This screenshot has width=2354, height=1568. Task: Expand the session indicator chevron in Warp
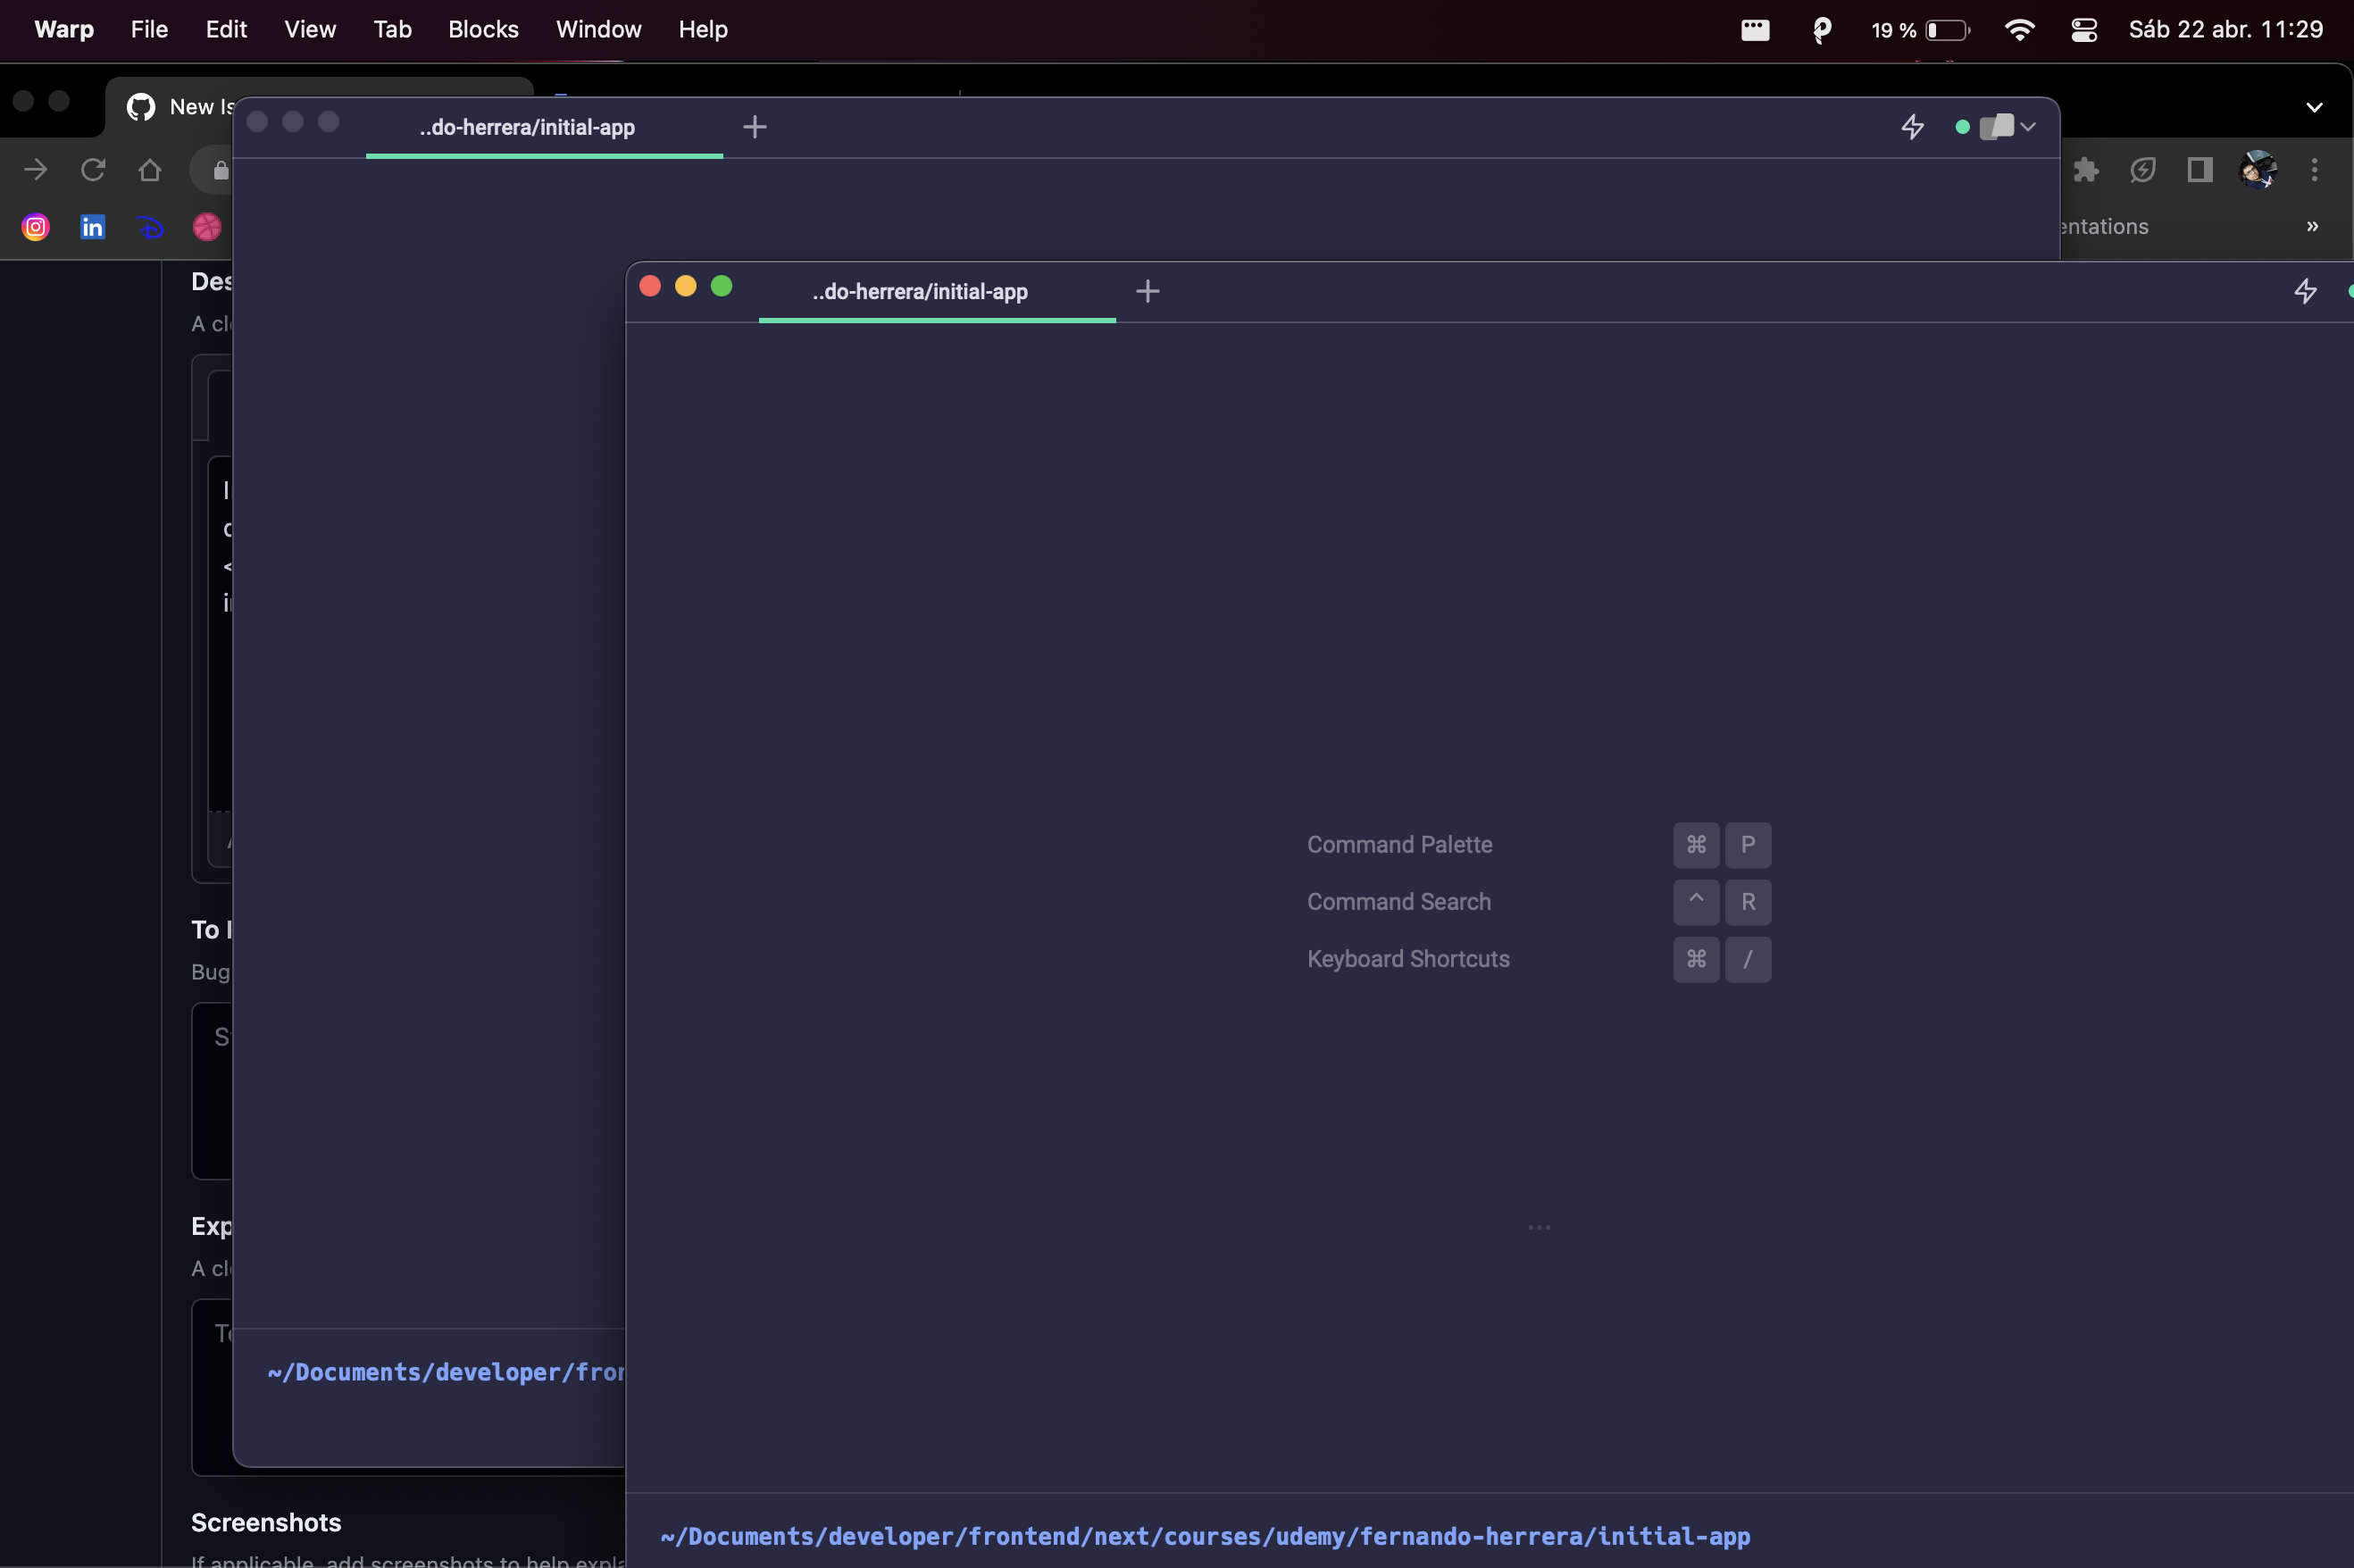click(2027, 127)
